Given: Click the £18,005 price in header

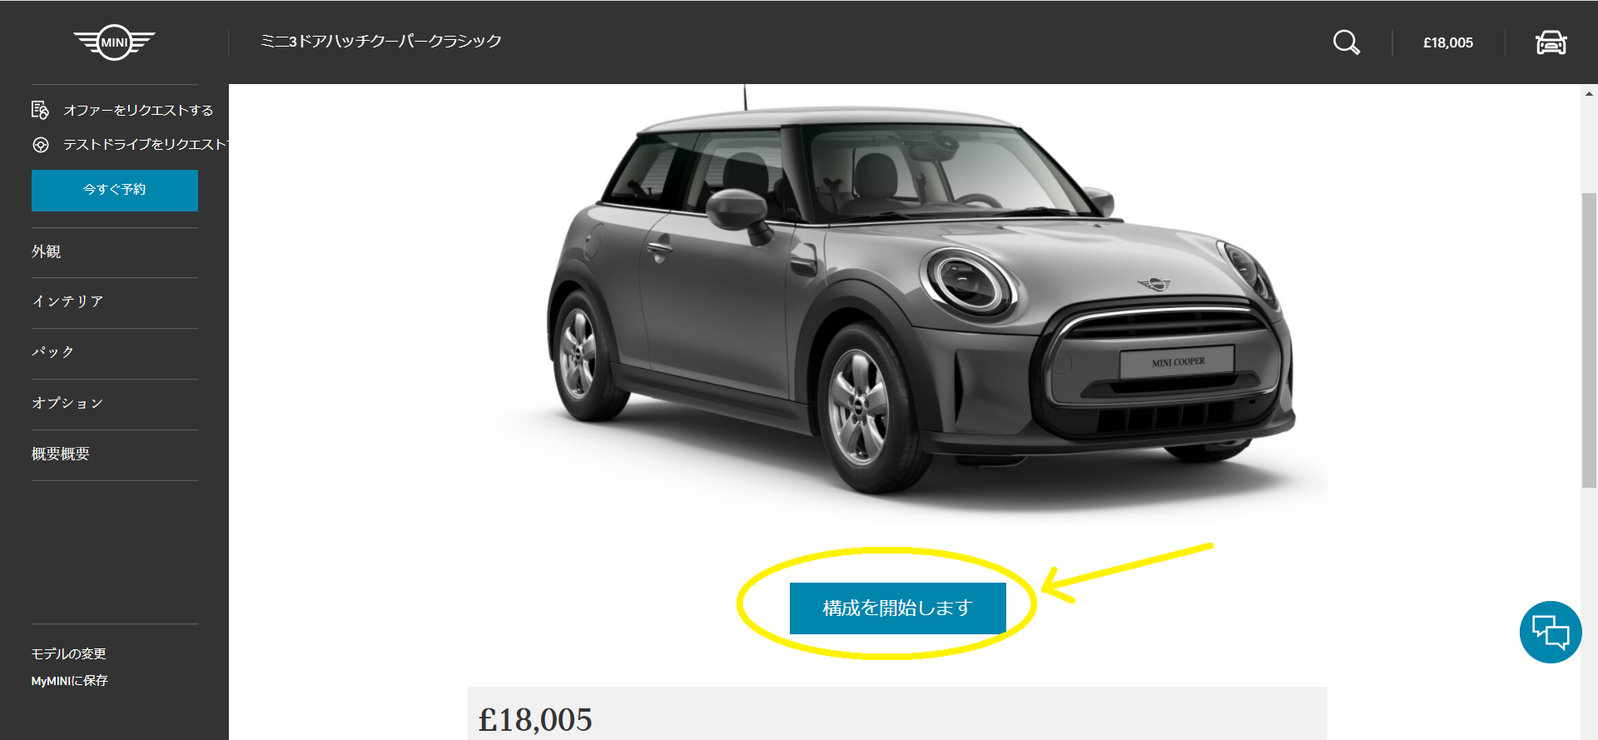Looking at the screenshot, I should click(x=1448, y=43).
